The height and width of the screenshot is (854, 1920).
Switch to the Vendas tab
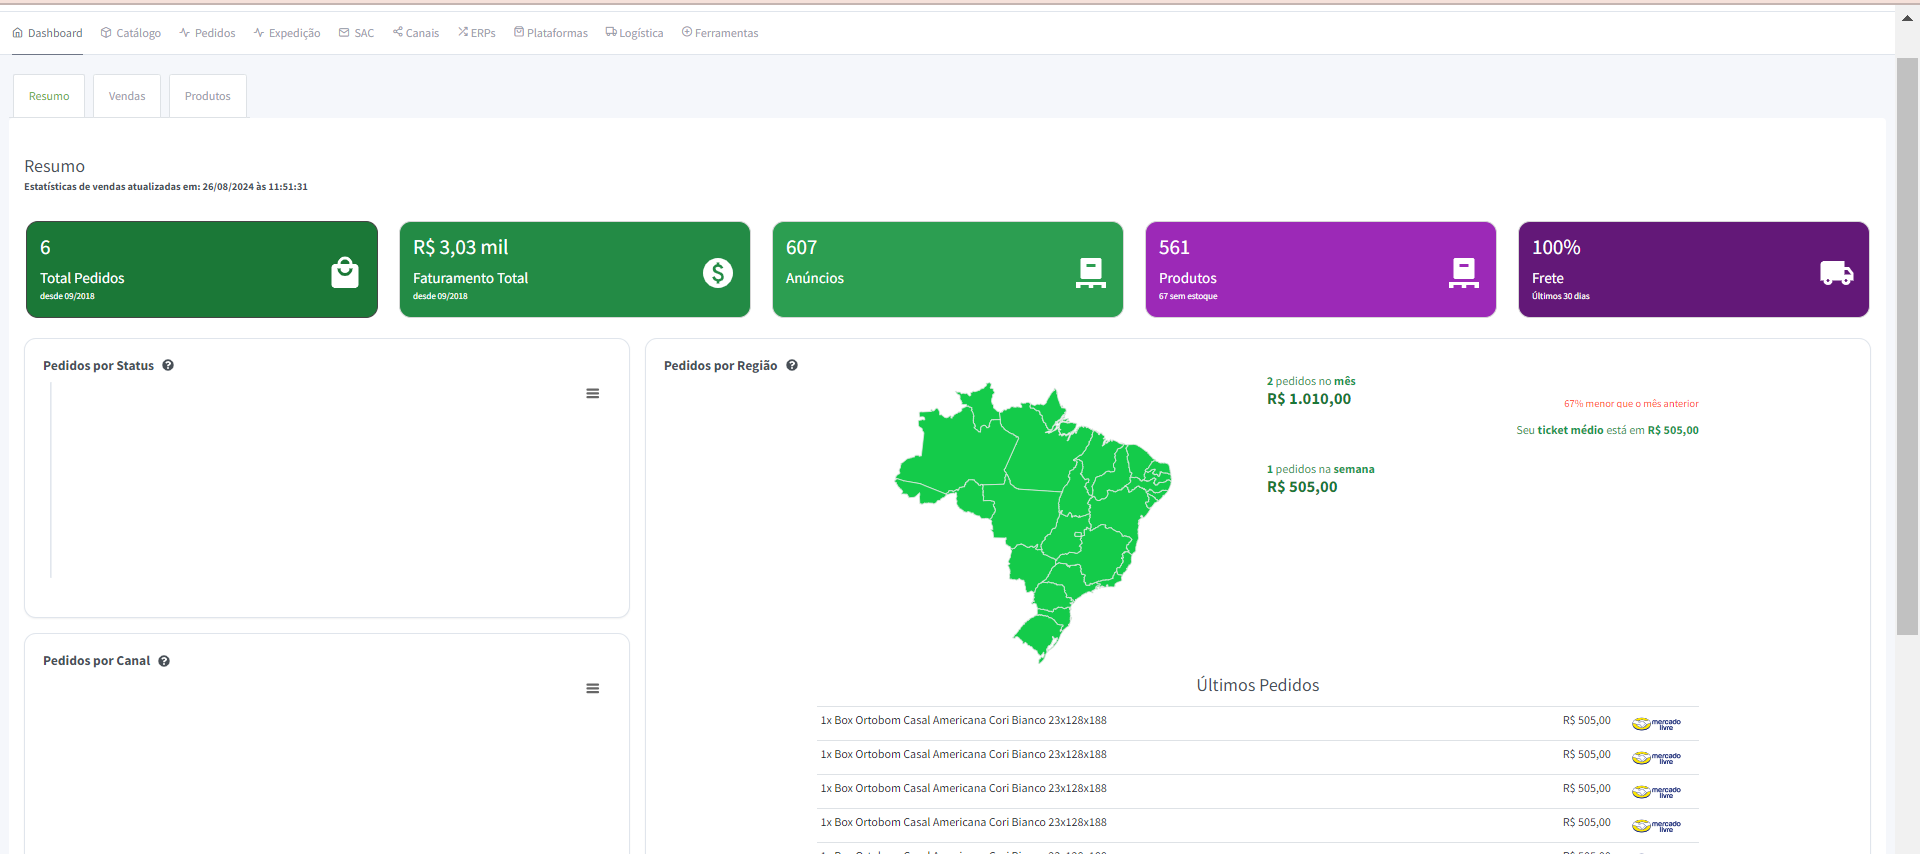tap(127, 96)
